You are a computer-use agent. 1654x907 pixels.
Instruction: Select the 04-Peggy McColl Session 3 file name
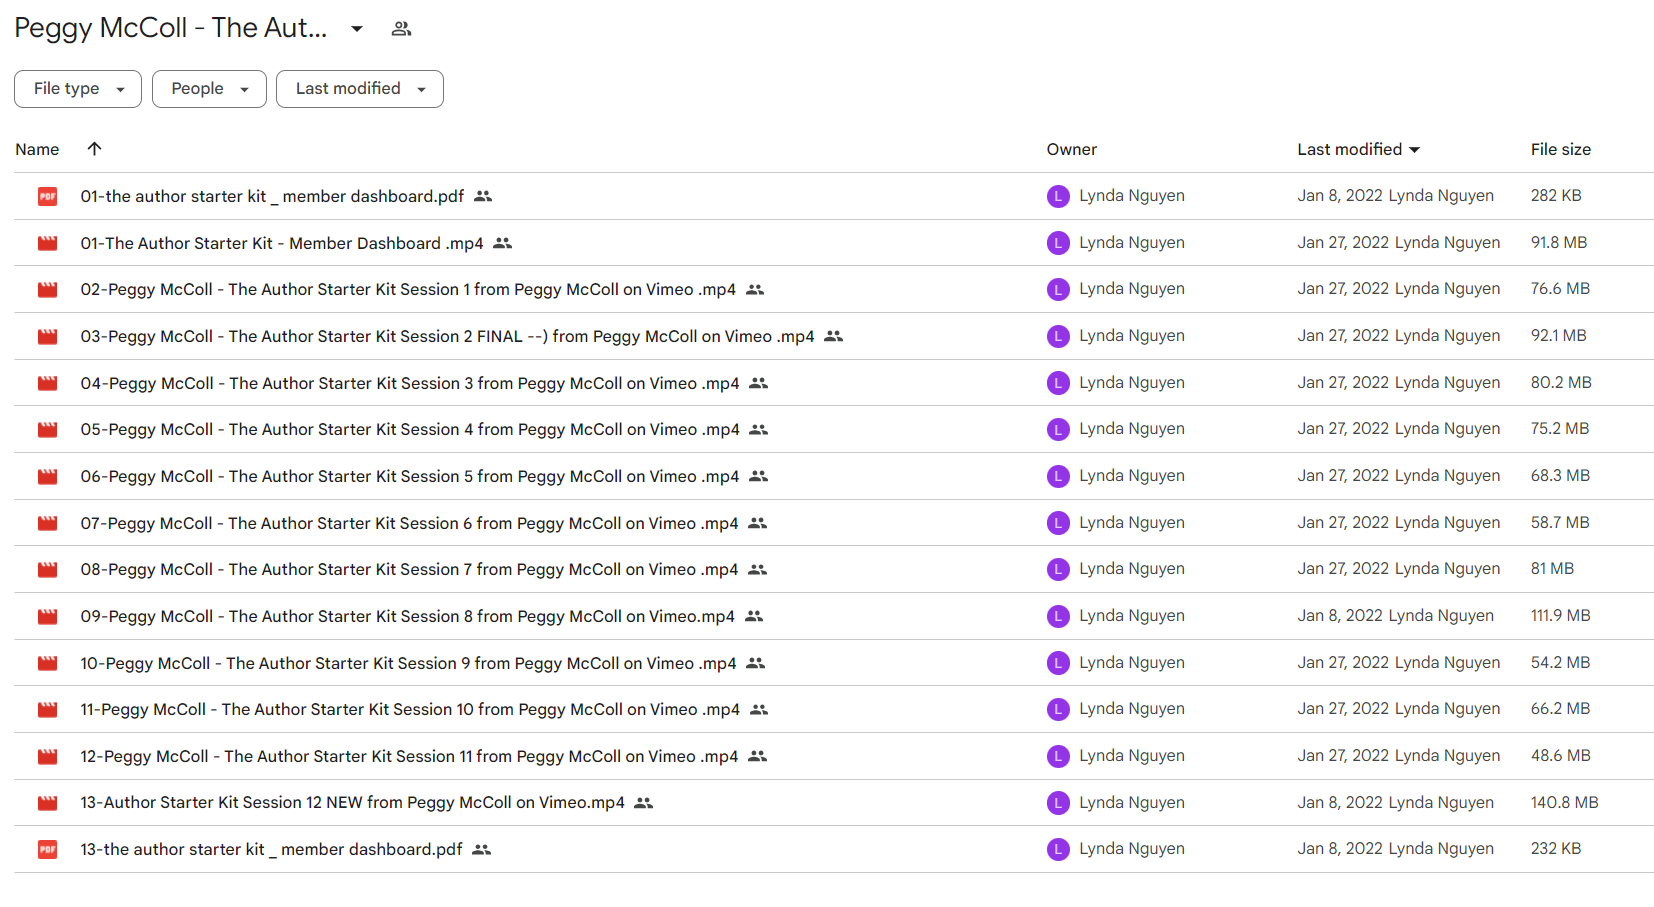coord(410,383)
